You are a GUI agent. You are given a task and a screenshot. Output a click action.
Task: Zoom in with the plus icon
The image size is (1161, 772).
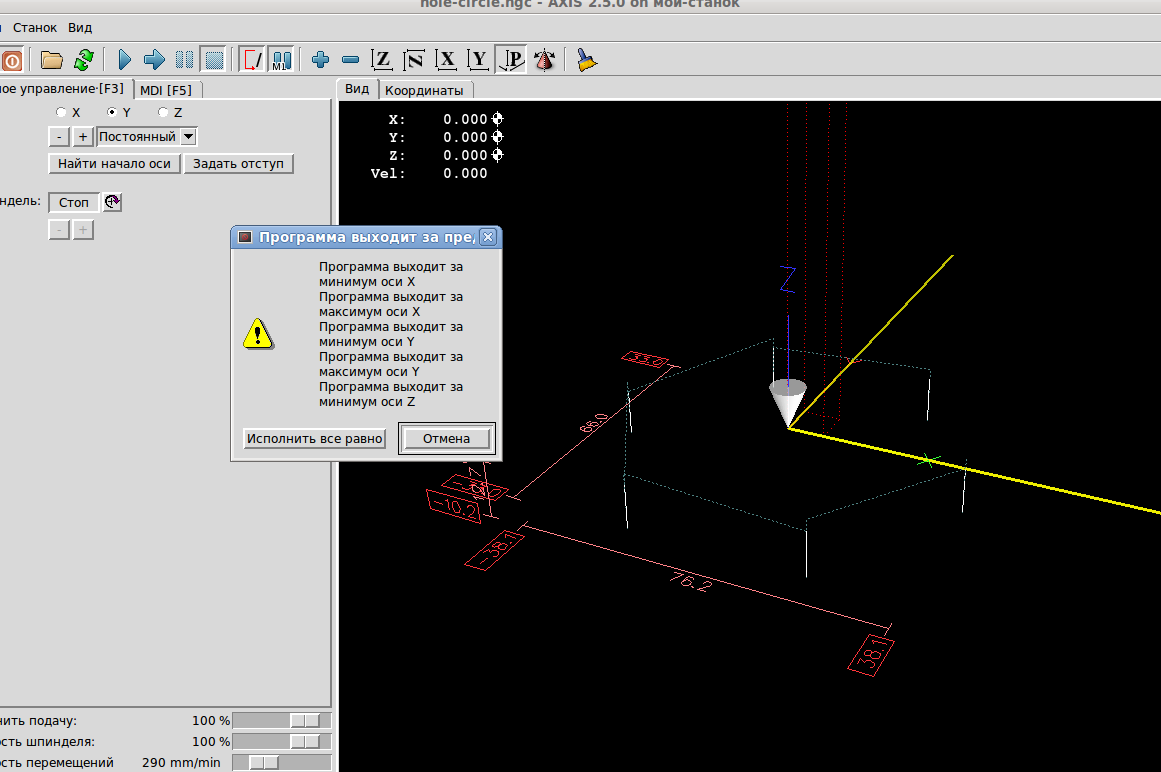tap(321, 60)
